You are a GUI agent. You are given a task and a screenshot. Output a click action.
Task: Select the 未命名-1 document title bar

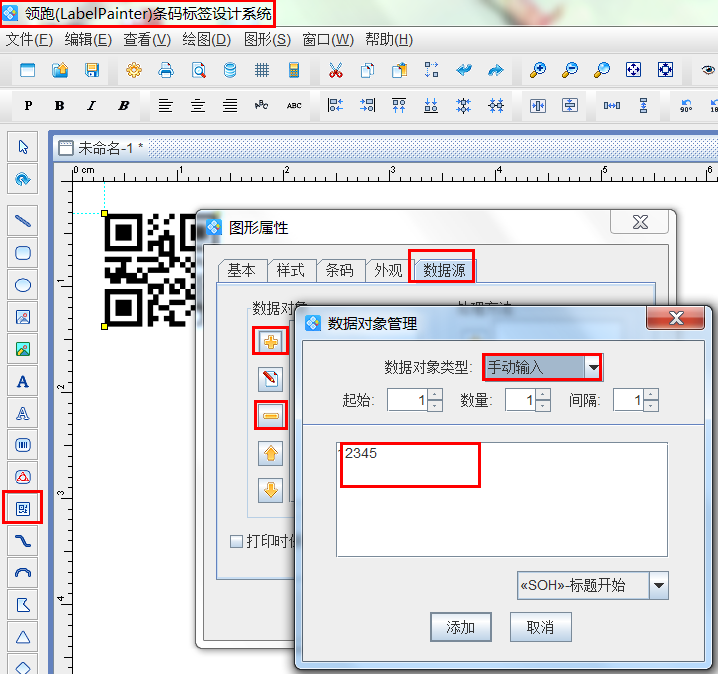[385, 148]
